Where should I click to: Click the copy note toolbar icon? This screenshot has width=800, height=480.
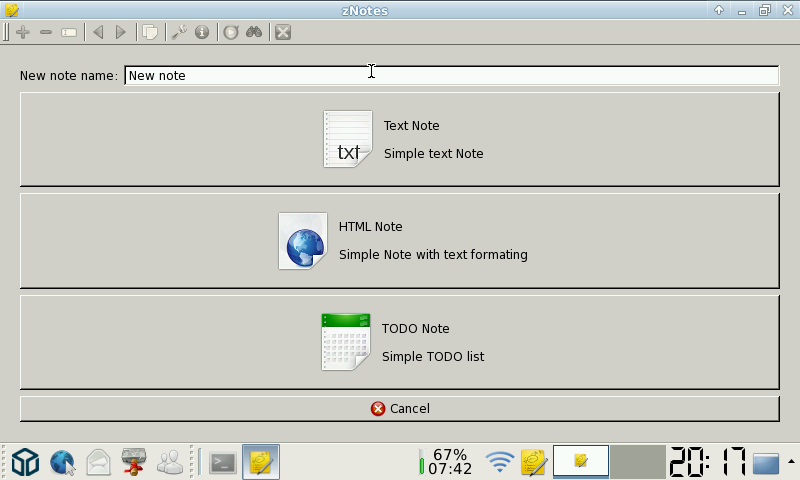pyautogui.click(x=150, y=32)
